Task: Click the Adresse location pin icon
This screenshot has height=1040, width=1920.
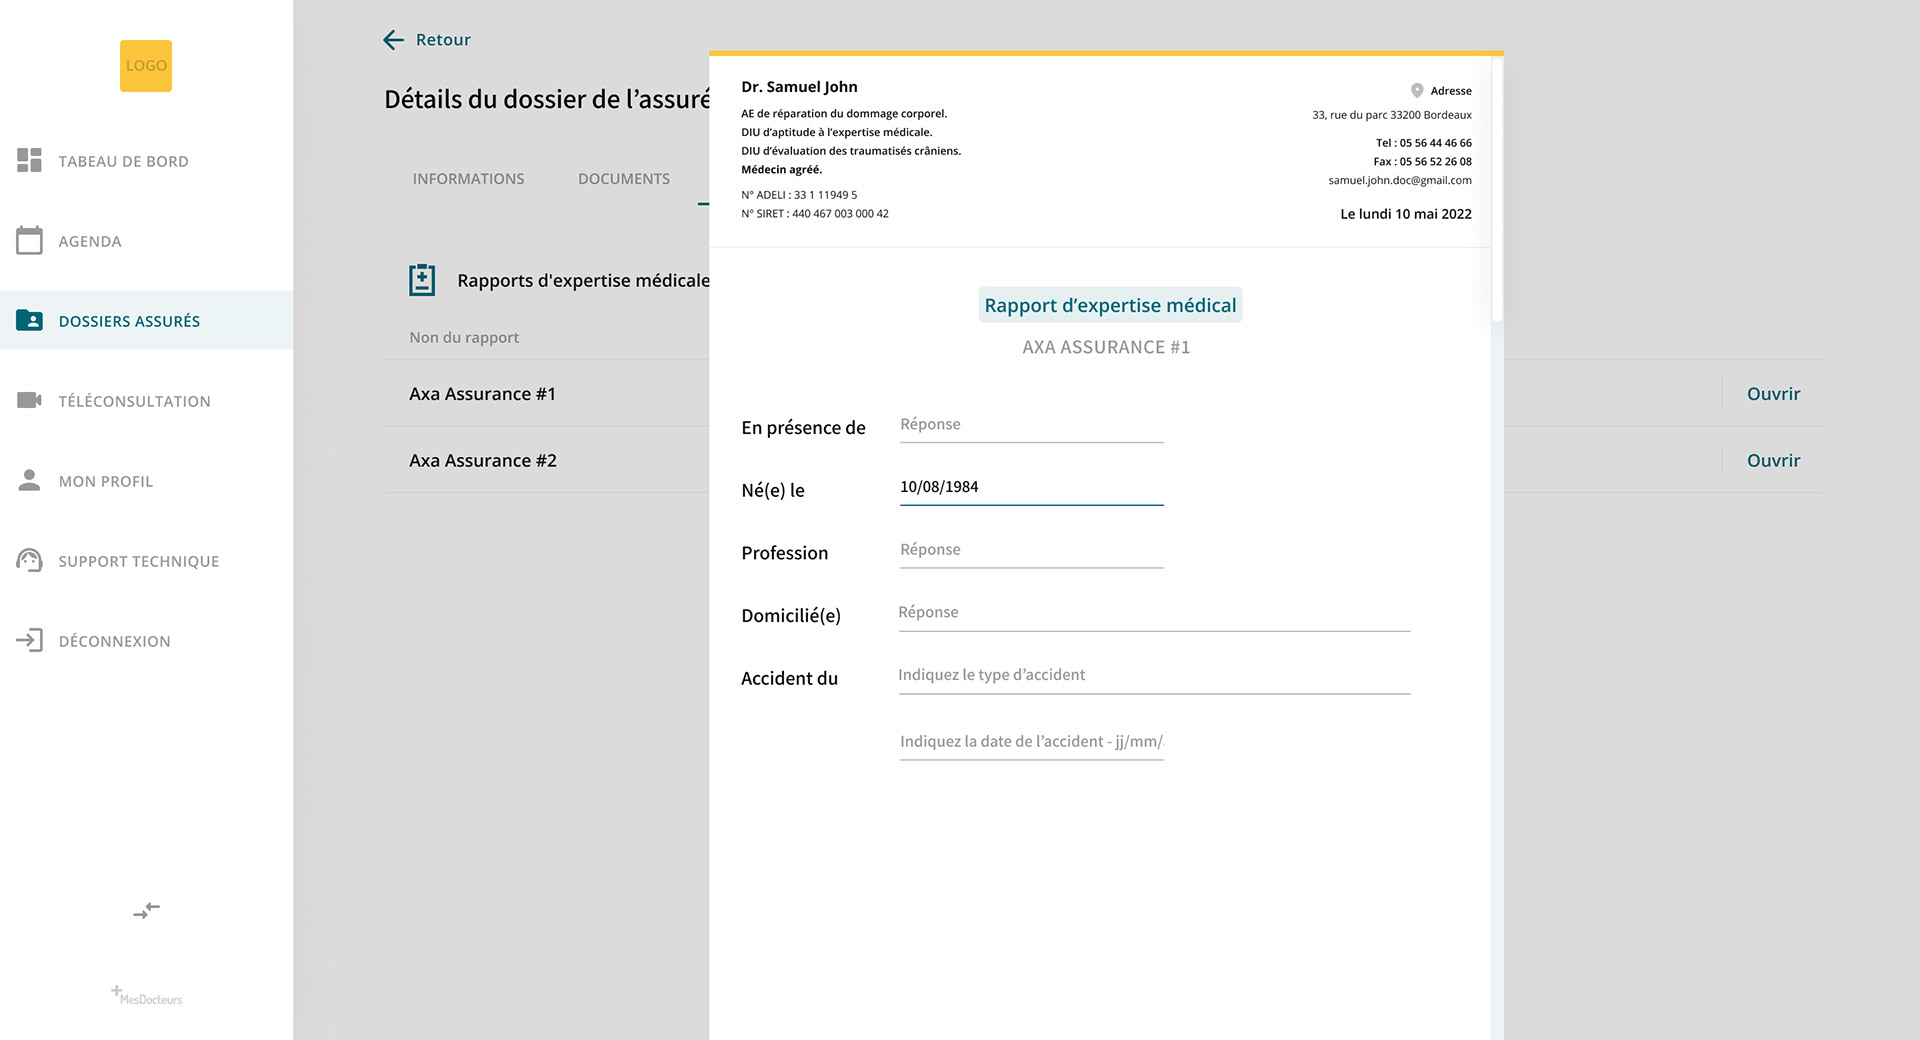Action: (1417, 90)
